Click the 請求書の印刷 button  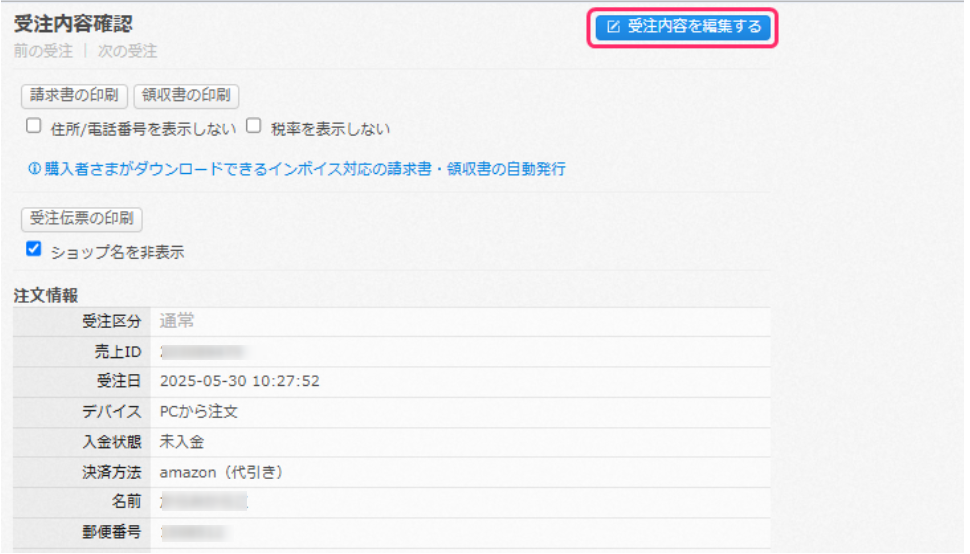pos(74,95)
